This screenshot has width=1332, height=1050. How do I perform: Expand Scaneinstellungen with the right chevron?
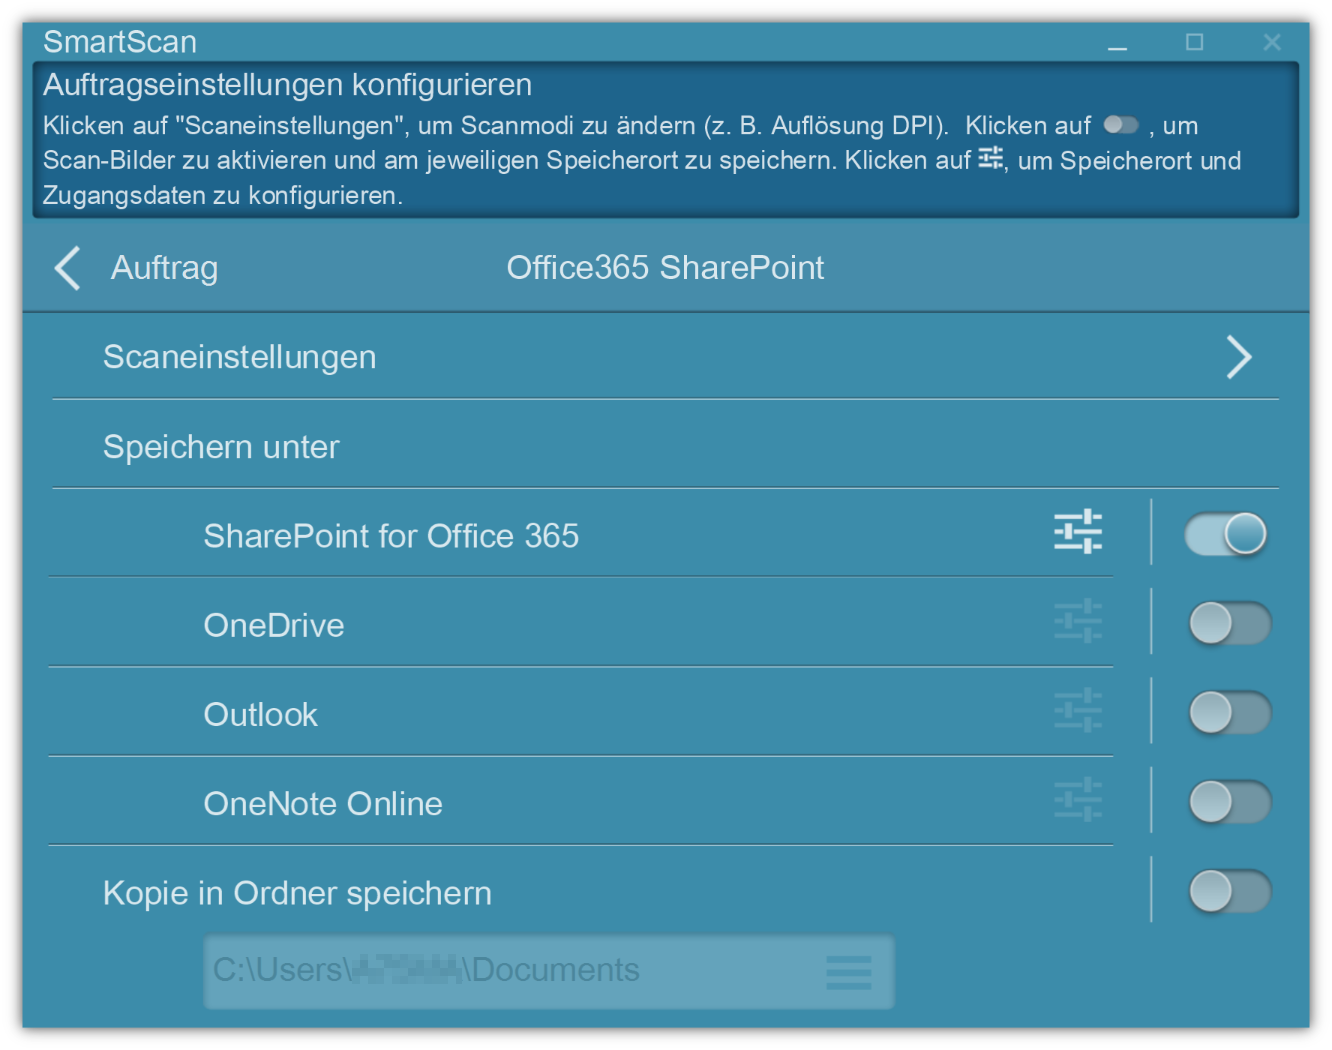click(x=1239, y=357)
